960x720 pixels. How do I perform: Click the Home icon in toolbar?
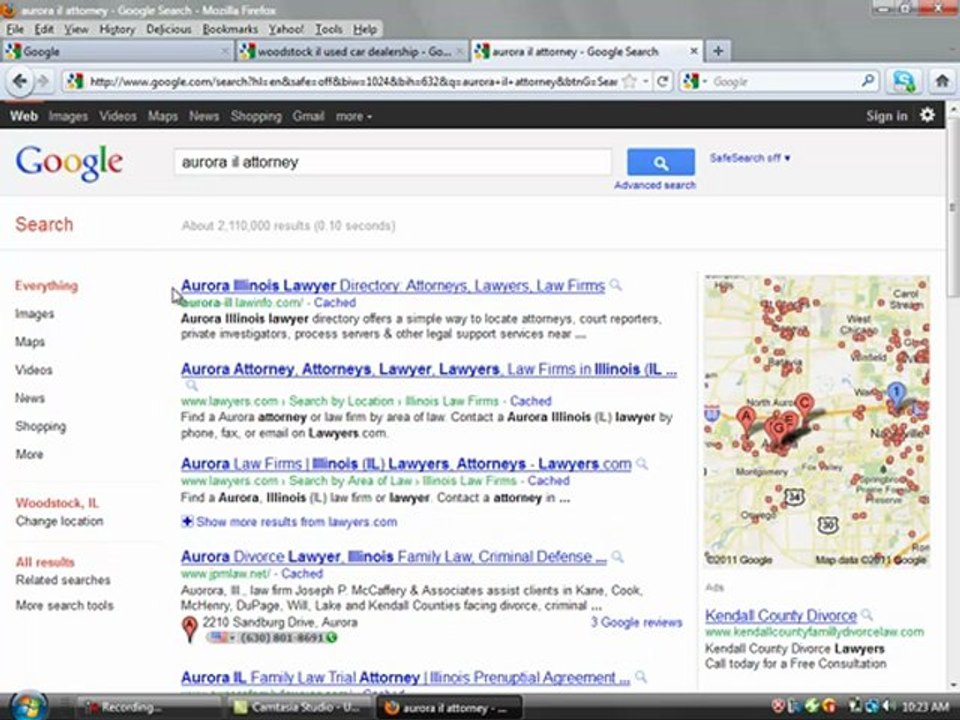click(942, 81)
